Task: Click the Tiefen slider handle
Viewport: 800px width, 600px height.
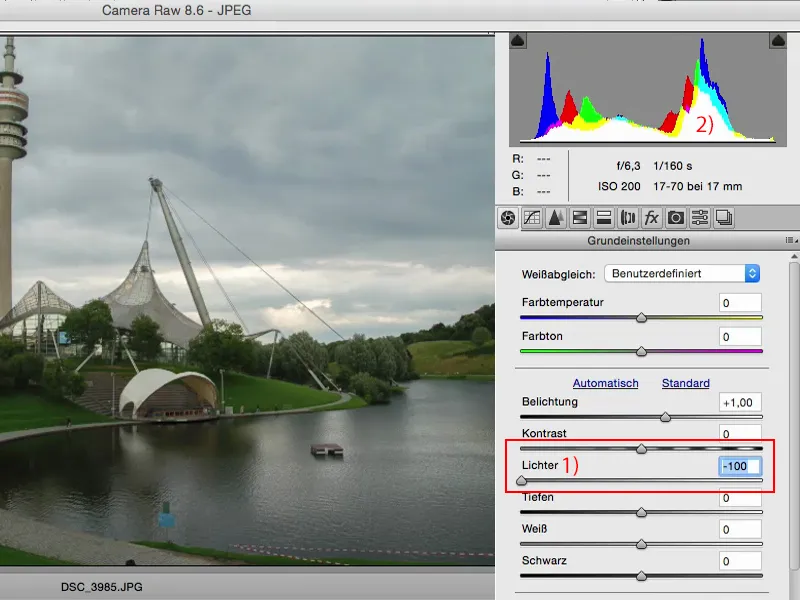Action: (641, 512)
